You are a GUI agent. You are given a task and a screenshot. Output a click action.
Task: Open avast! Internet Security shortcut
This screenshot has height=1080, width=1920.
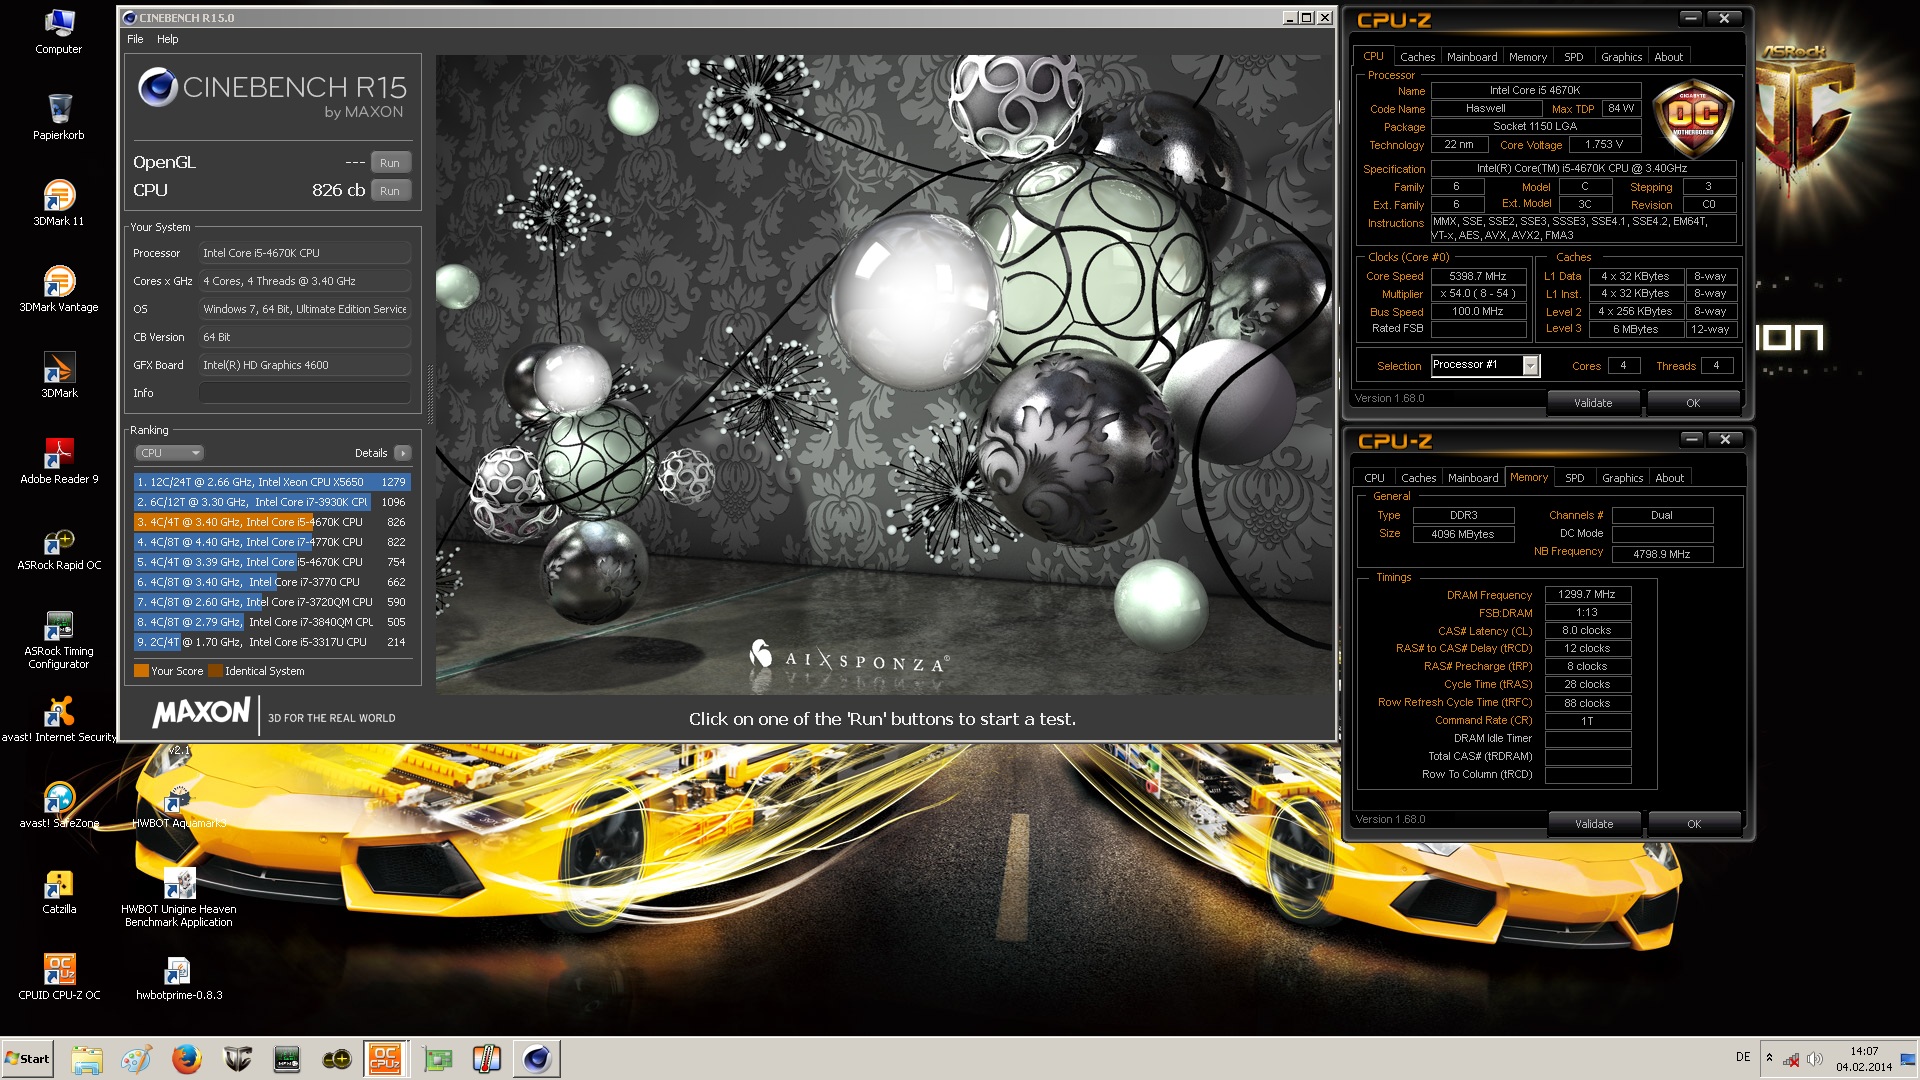[x=59, y=719]
